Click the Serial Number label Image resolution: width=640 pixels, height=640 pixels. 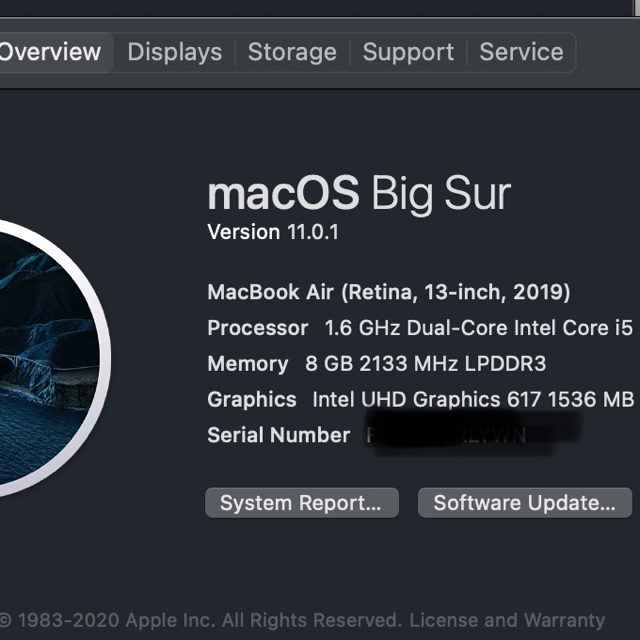point(278,435)
